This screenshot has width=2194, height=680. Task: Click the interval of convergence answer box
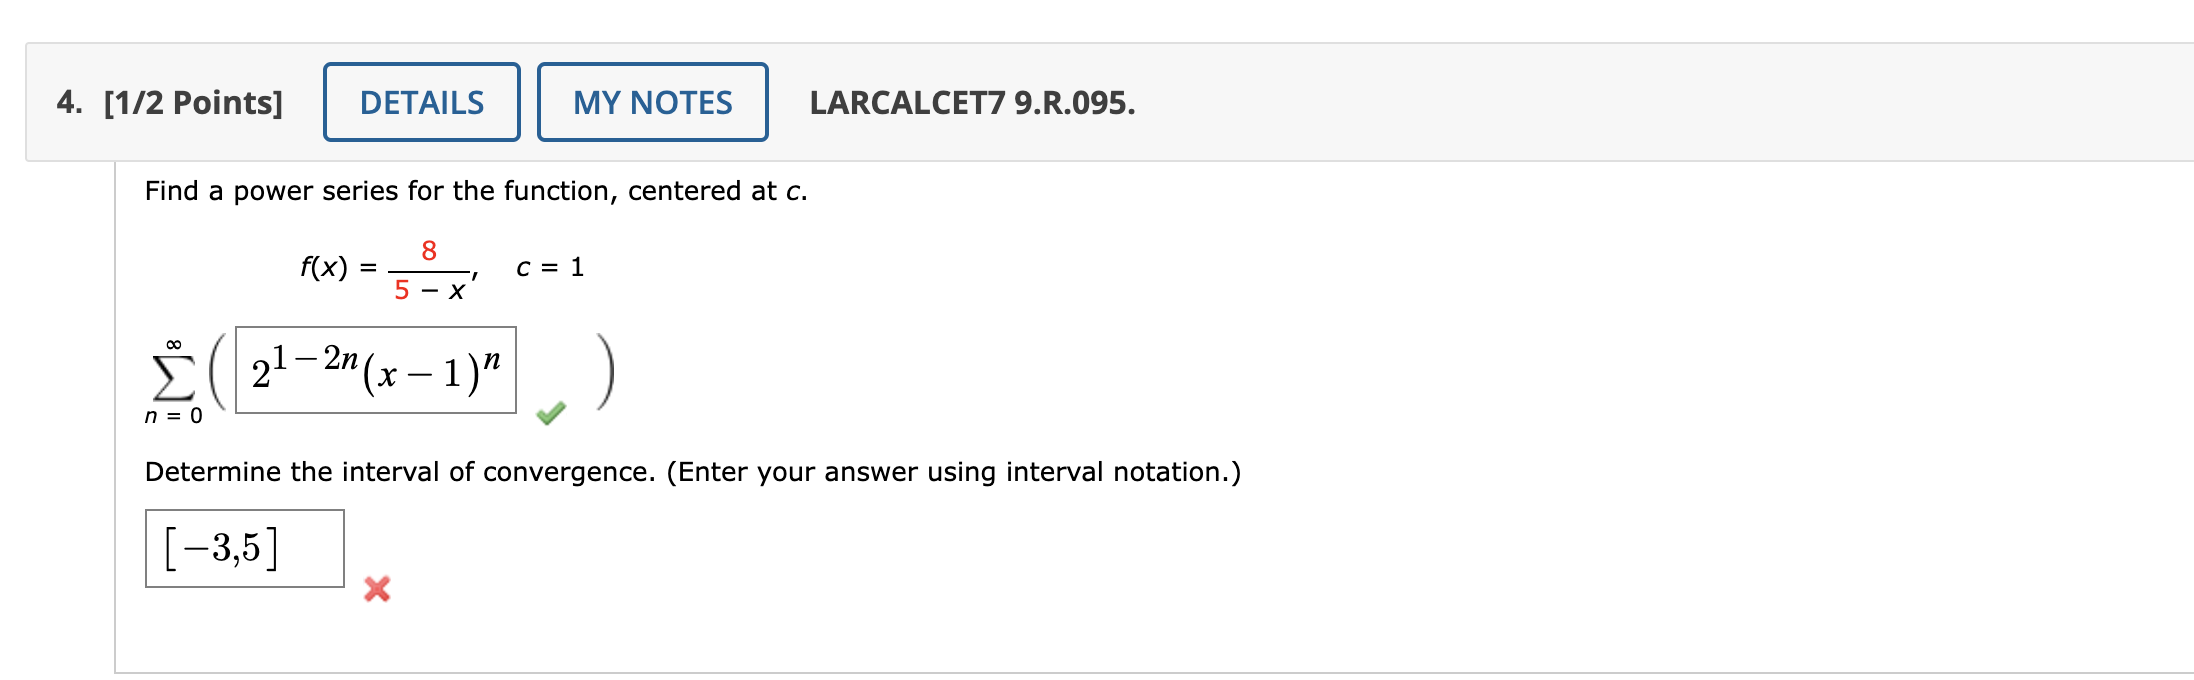[243, 548]
